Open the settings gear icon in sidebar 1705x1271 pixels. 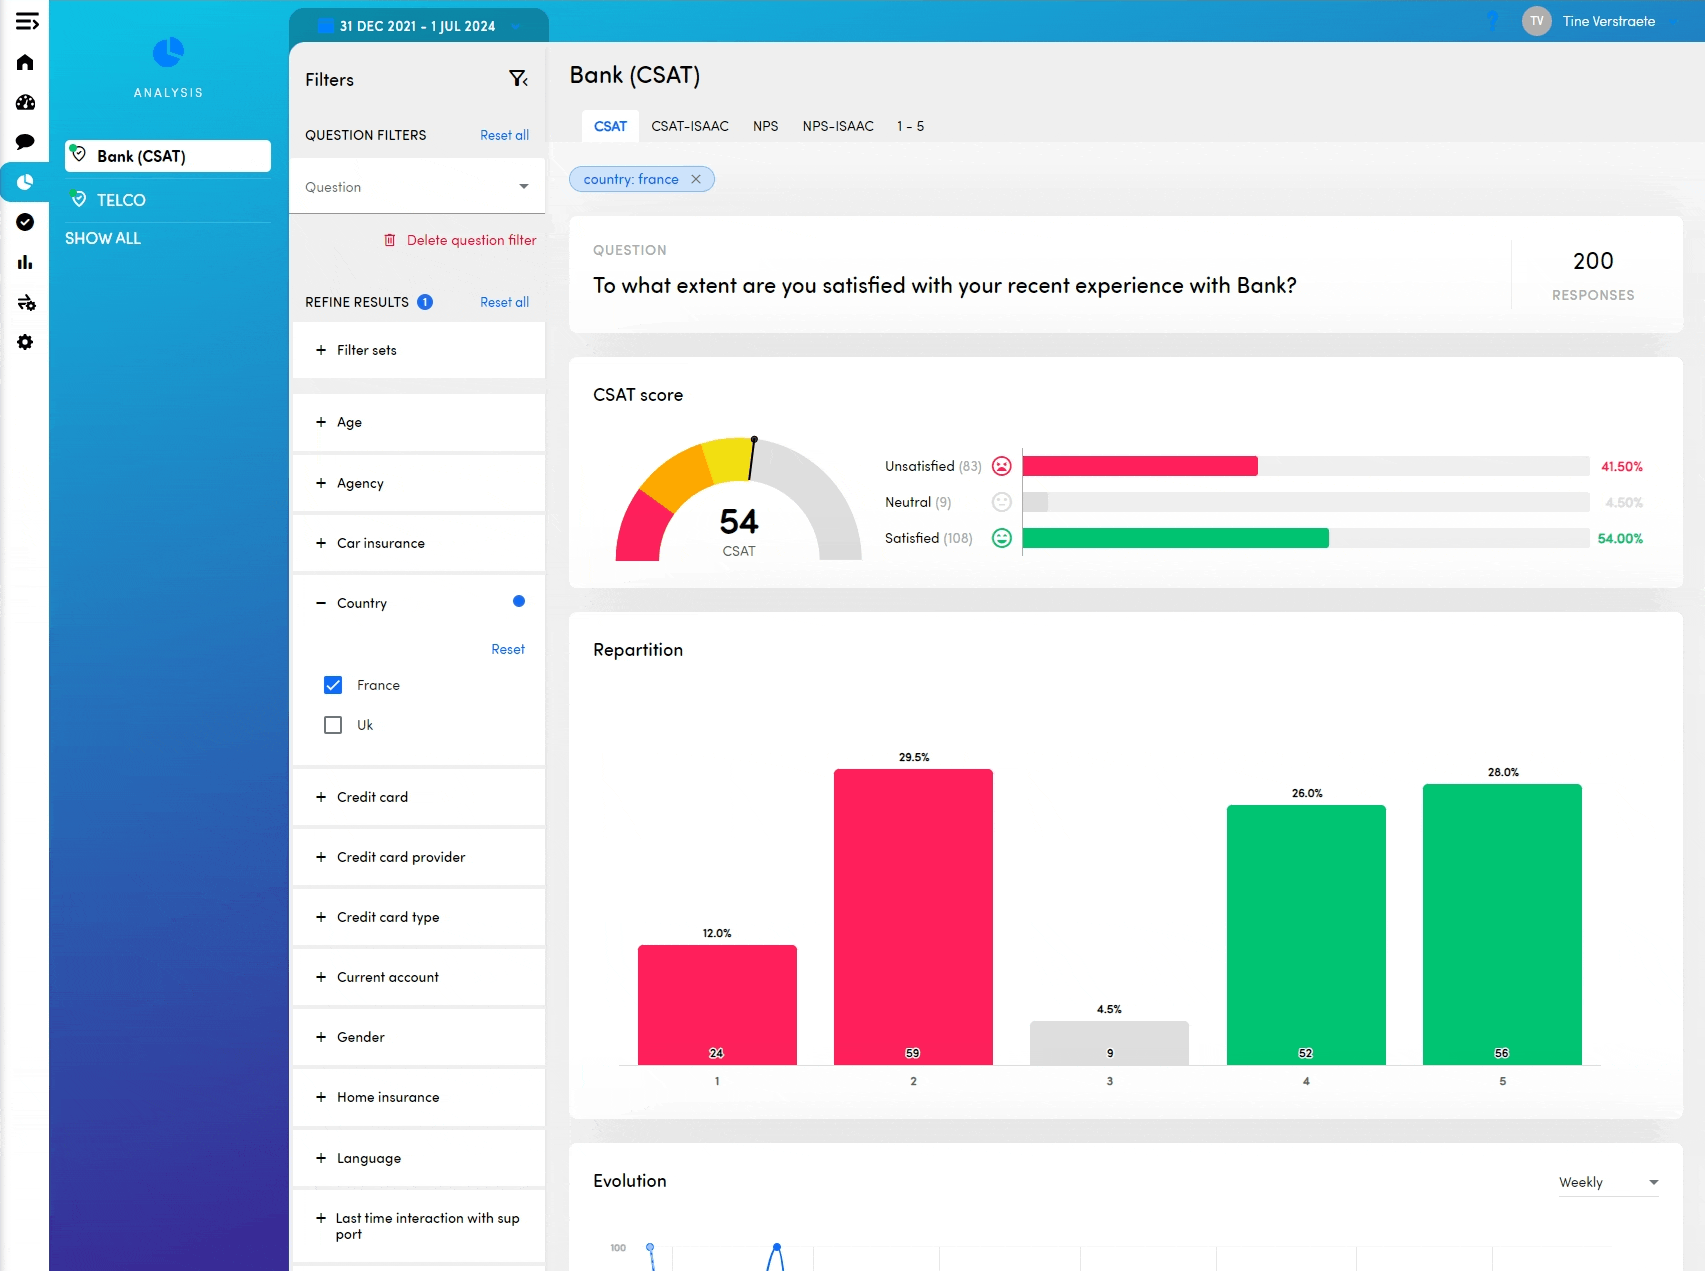25,342
